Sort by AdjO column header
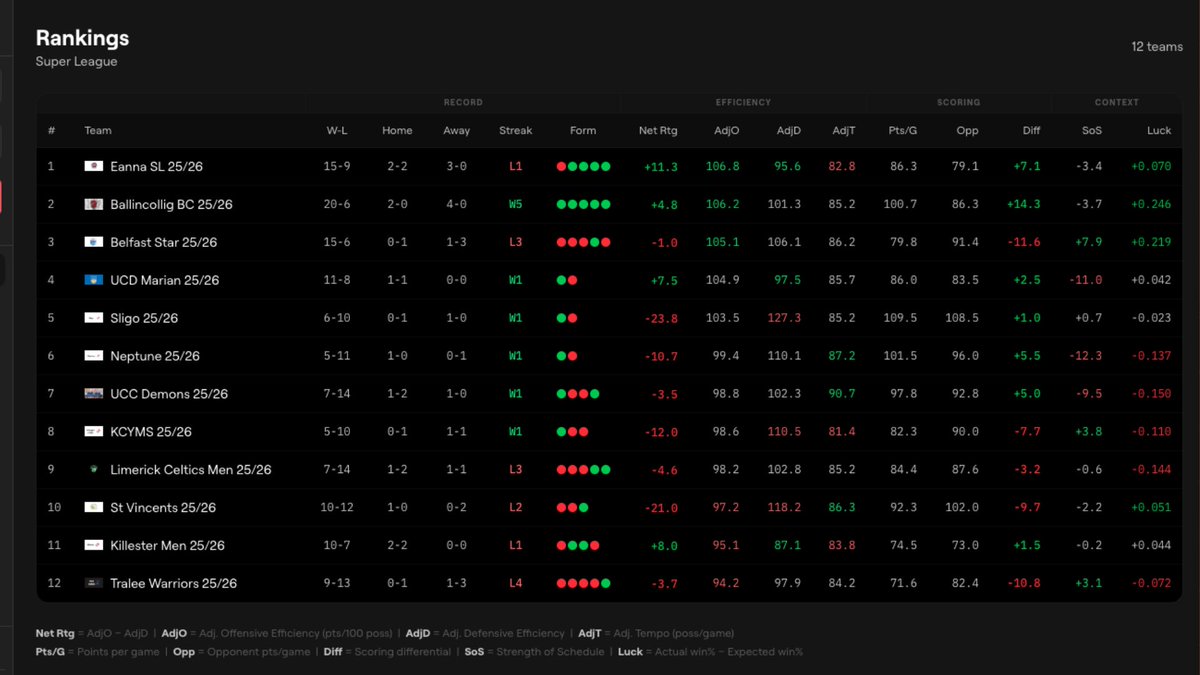1200x675 pixels. pyautogui.click(x=727, y=131)
